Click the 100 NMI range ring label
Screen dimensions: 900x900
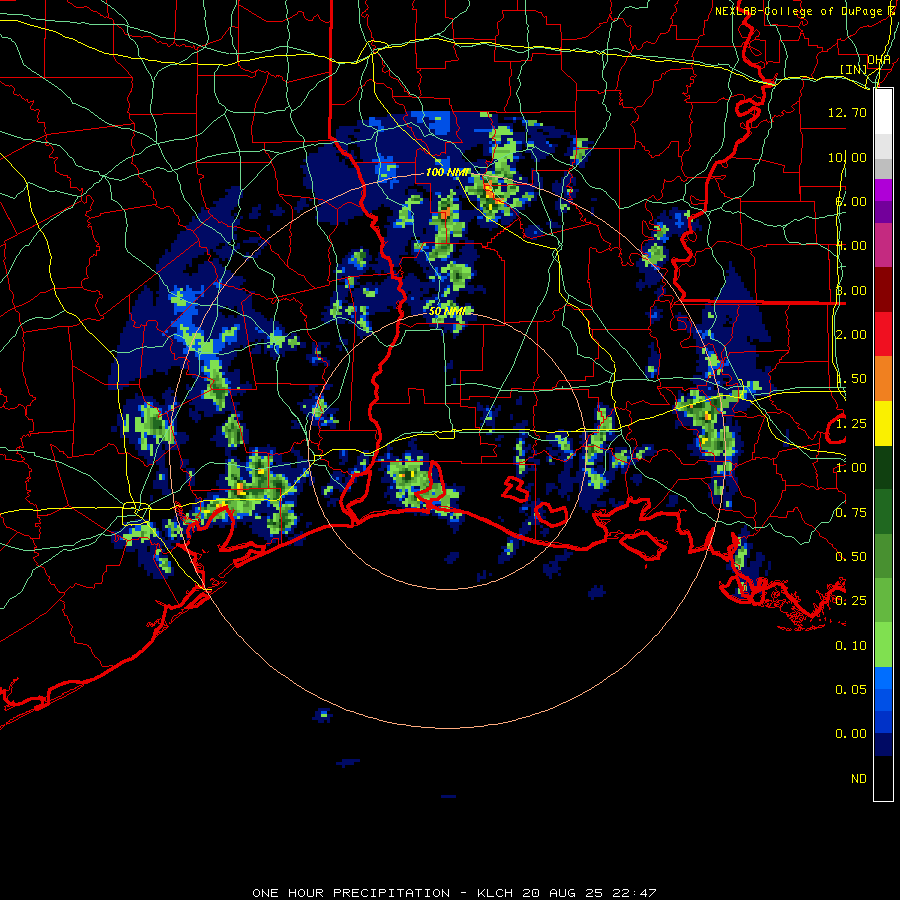point(447,172)
